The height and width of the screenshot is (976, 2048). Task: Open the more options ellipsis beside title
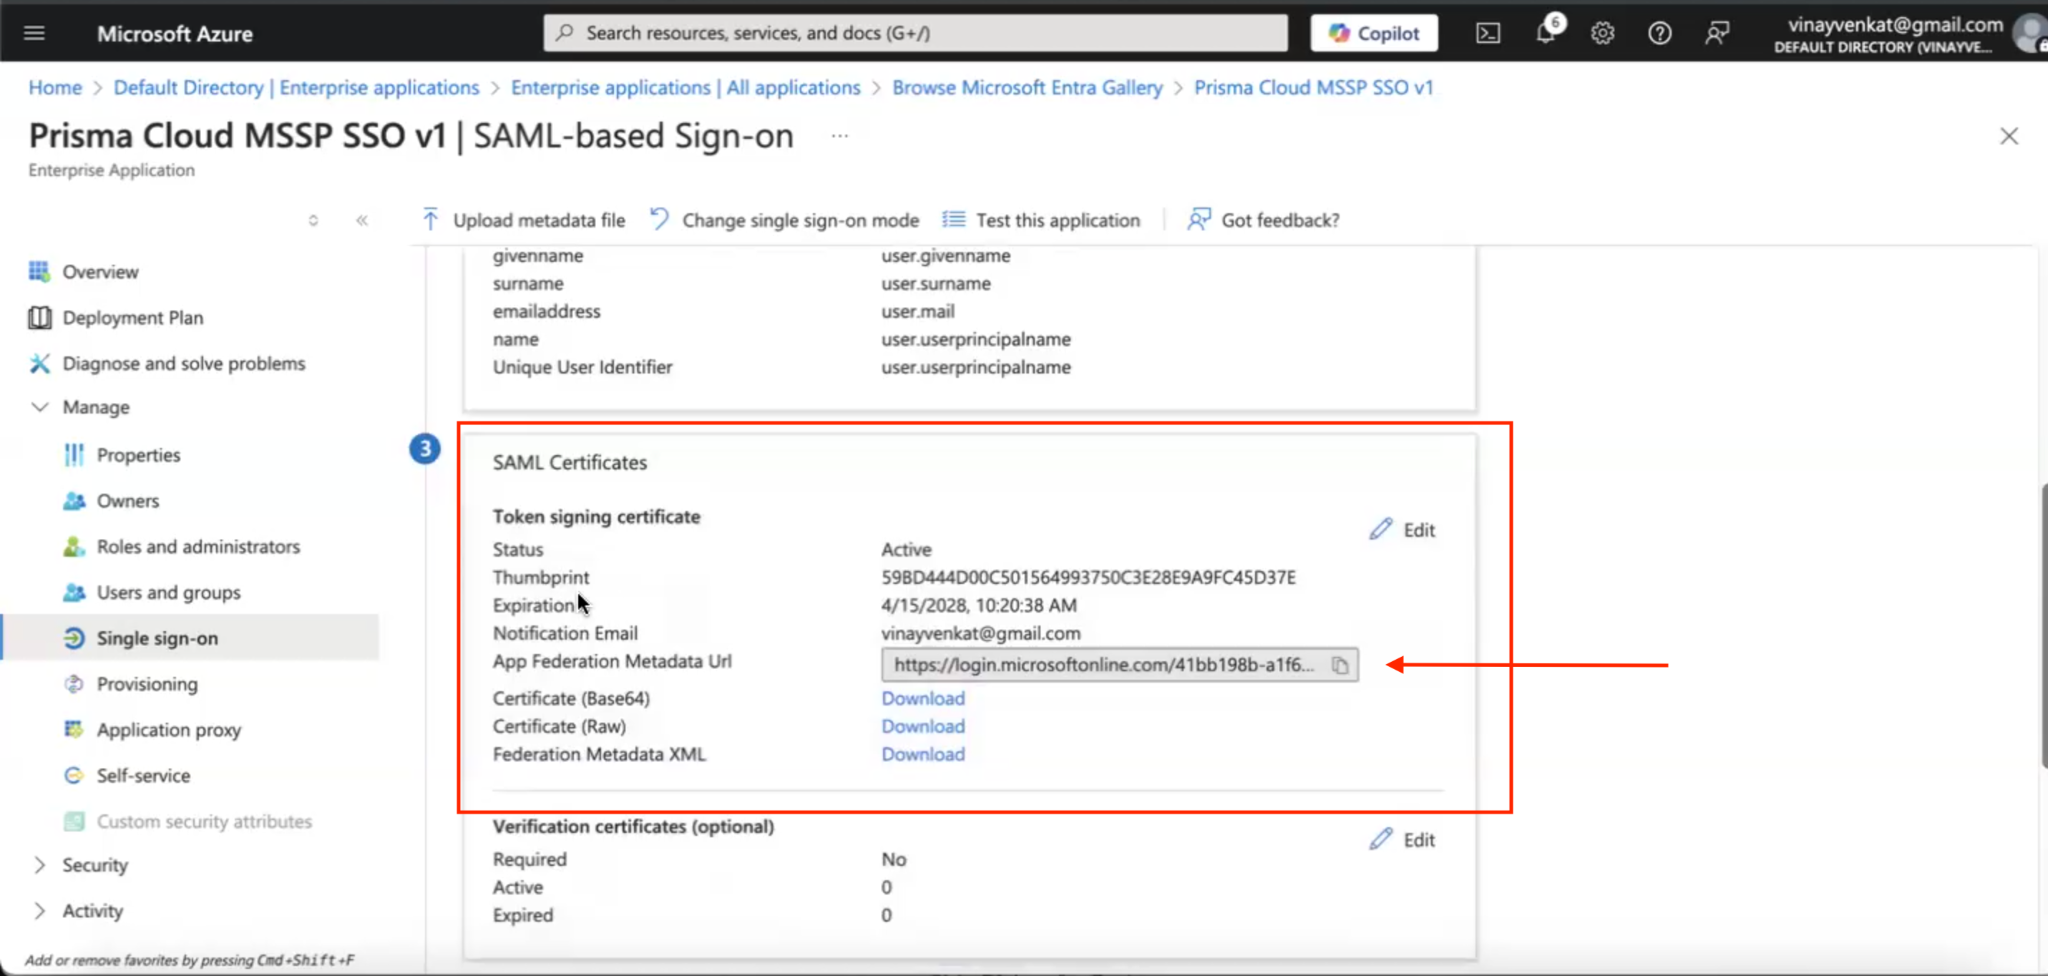[x=840, y=135]
